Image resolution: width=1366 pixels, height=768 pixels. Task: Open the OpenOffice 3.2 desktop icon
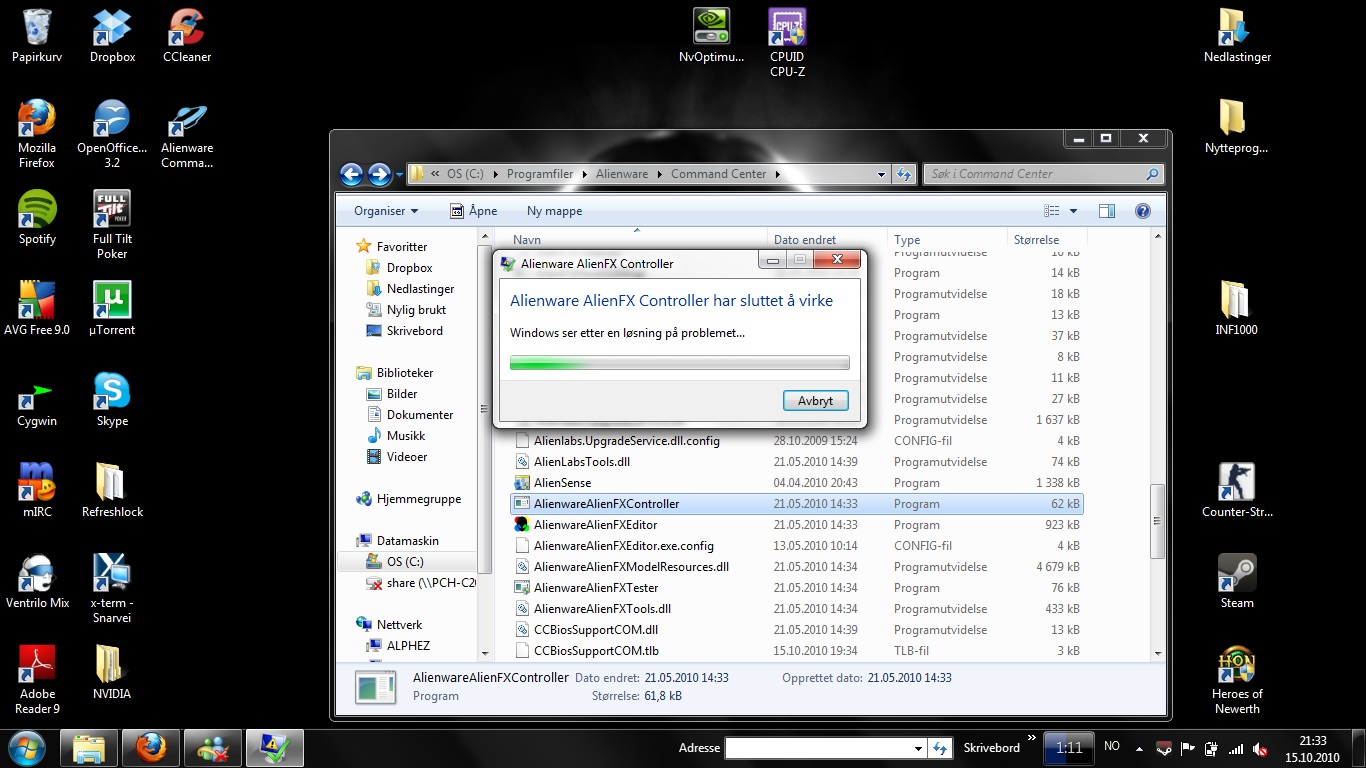pyautogui.click(x=112, y=133)
